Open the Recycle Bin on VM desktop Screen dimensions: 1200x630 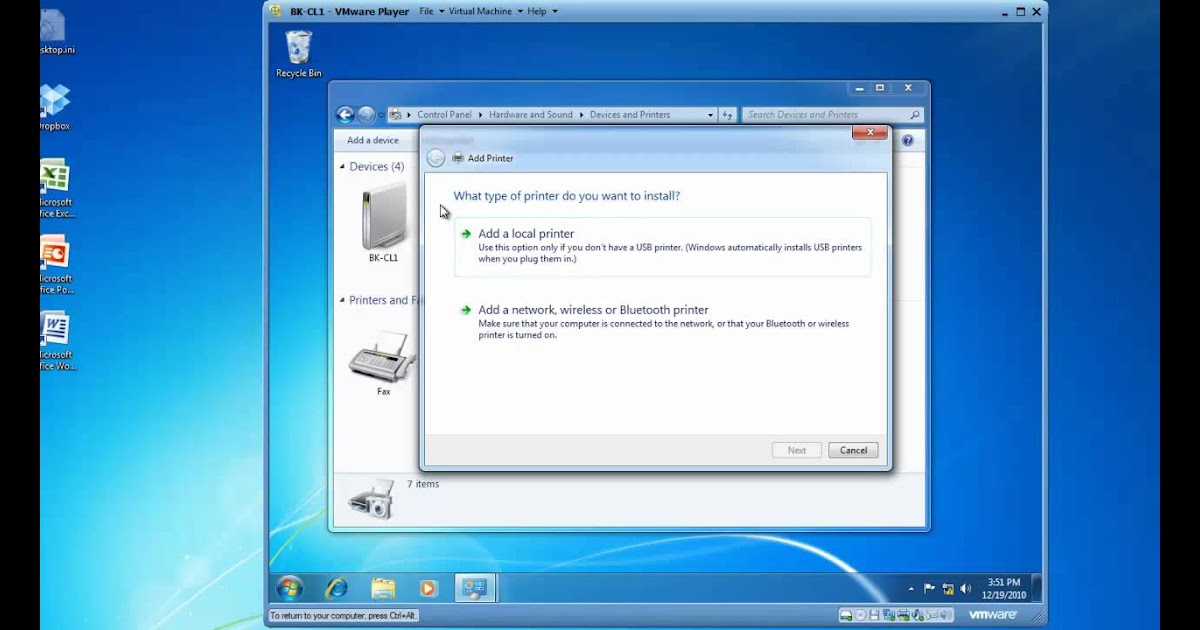point(298,54)
